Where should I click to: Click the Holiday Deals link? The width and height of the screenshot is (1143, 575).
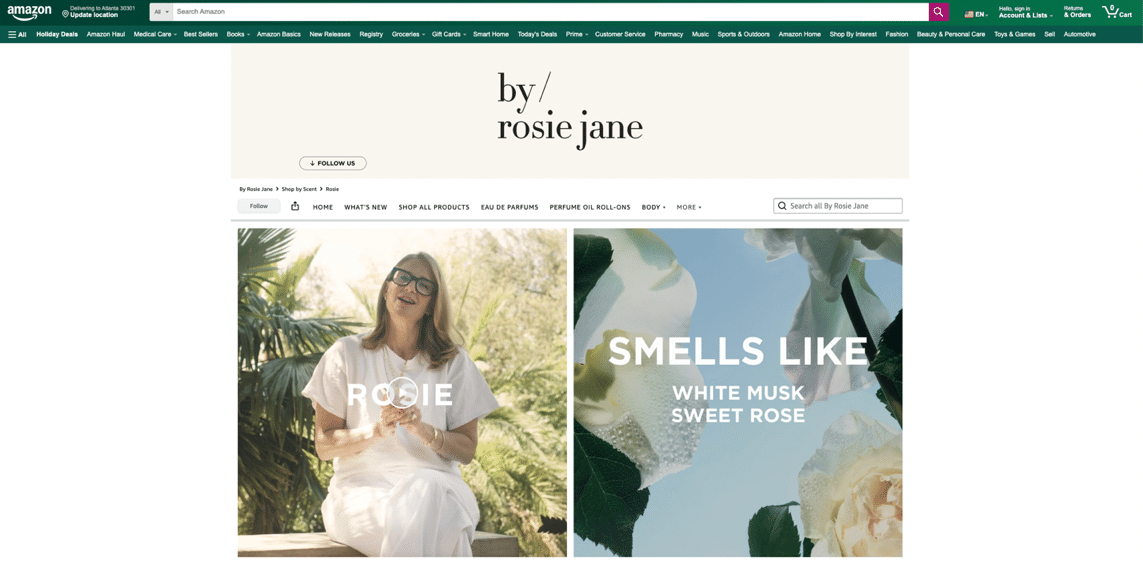tap(57, 34)
